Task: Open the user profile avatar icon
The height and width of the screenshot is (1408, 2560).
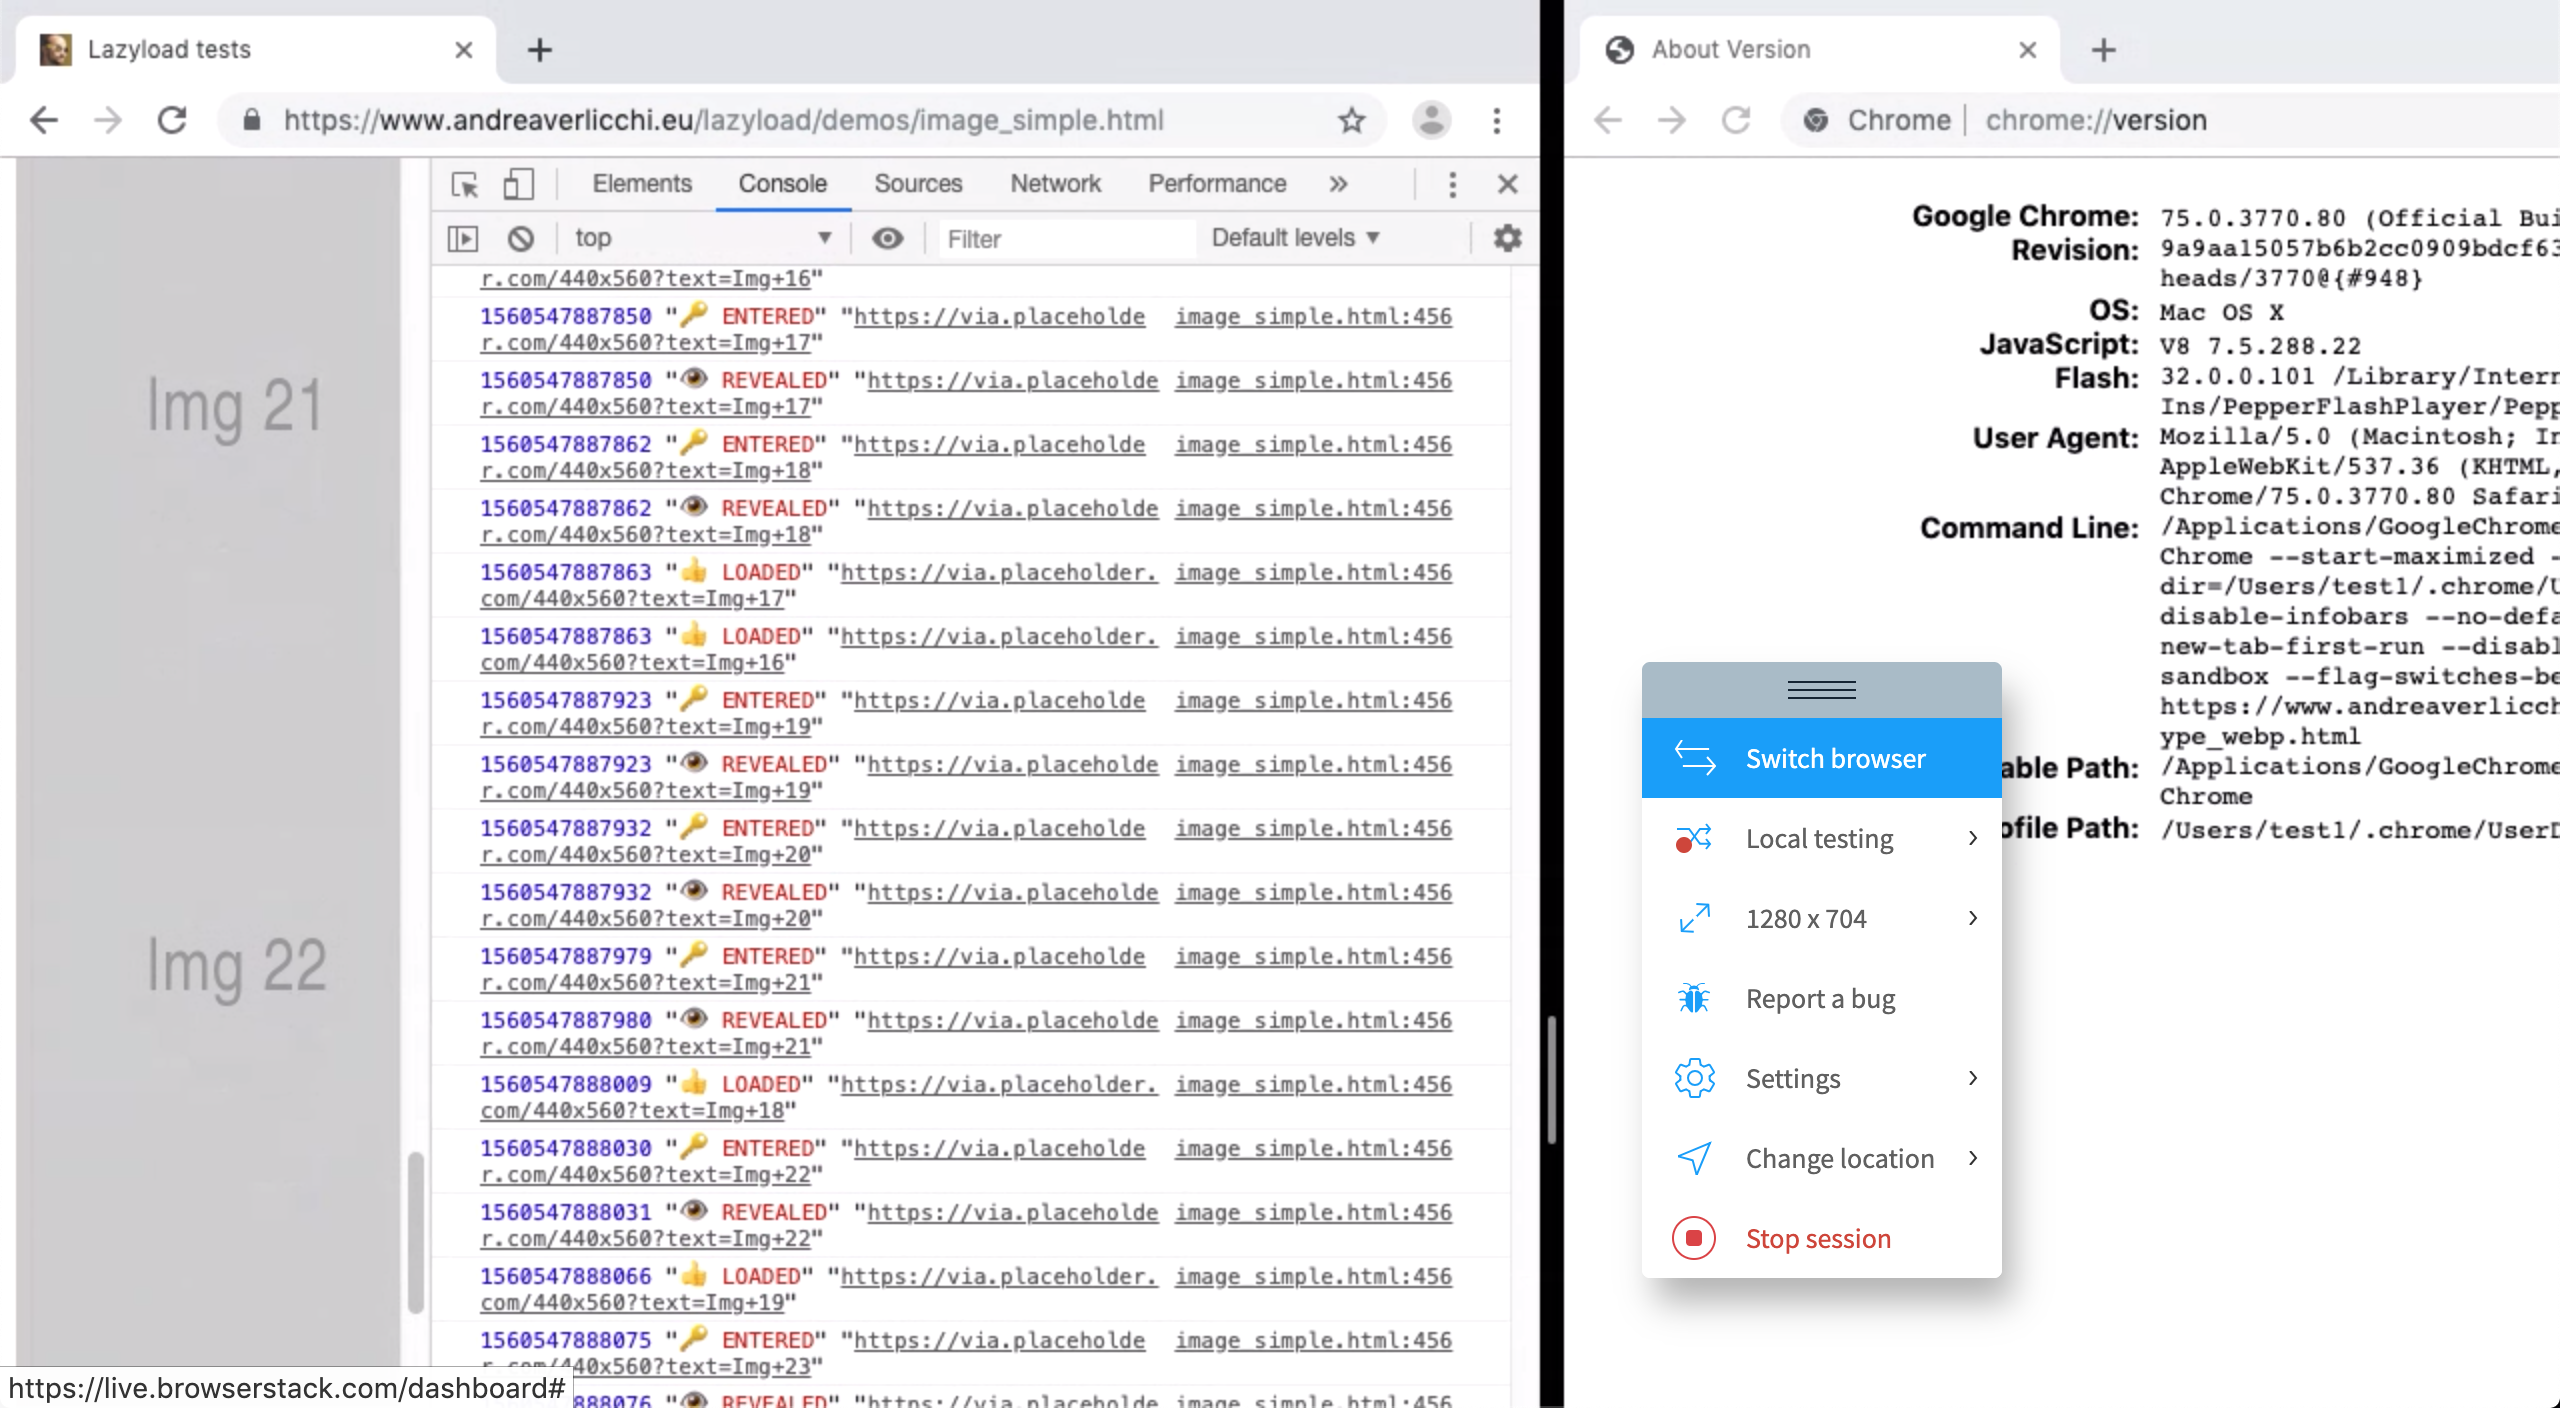Action: 1431,120
